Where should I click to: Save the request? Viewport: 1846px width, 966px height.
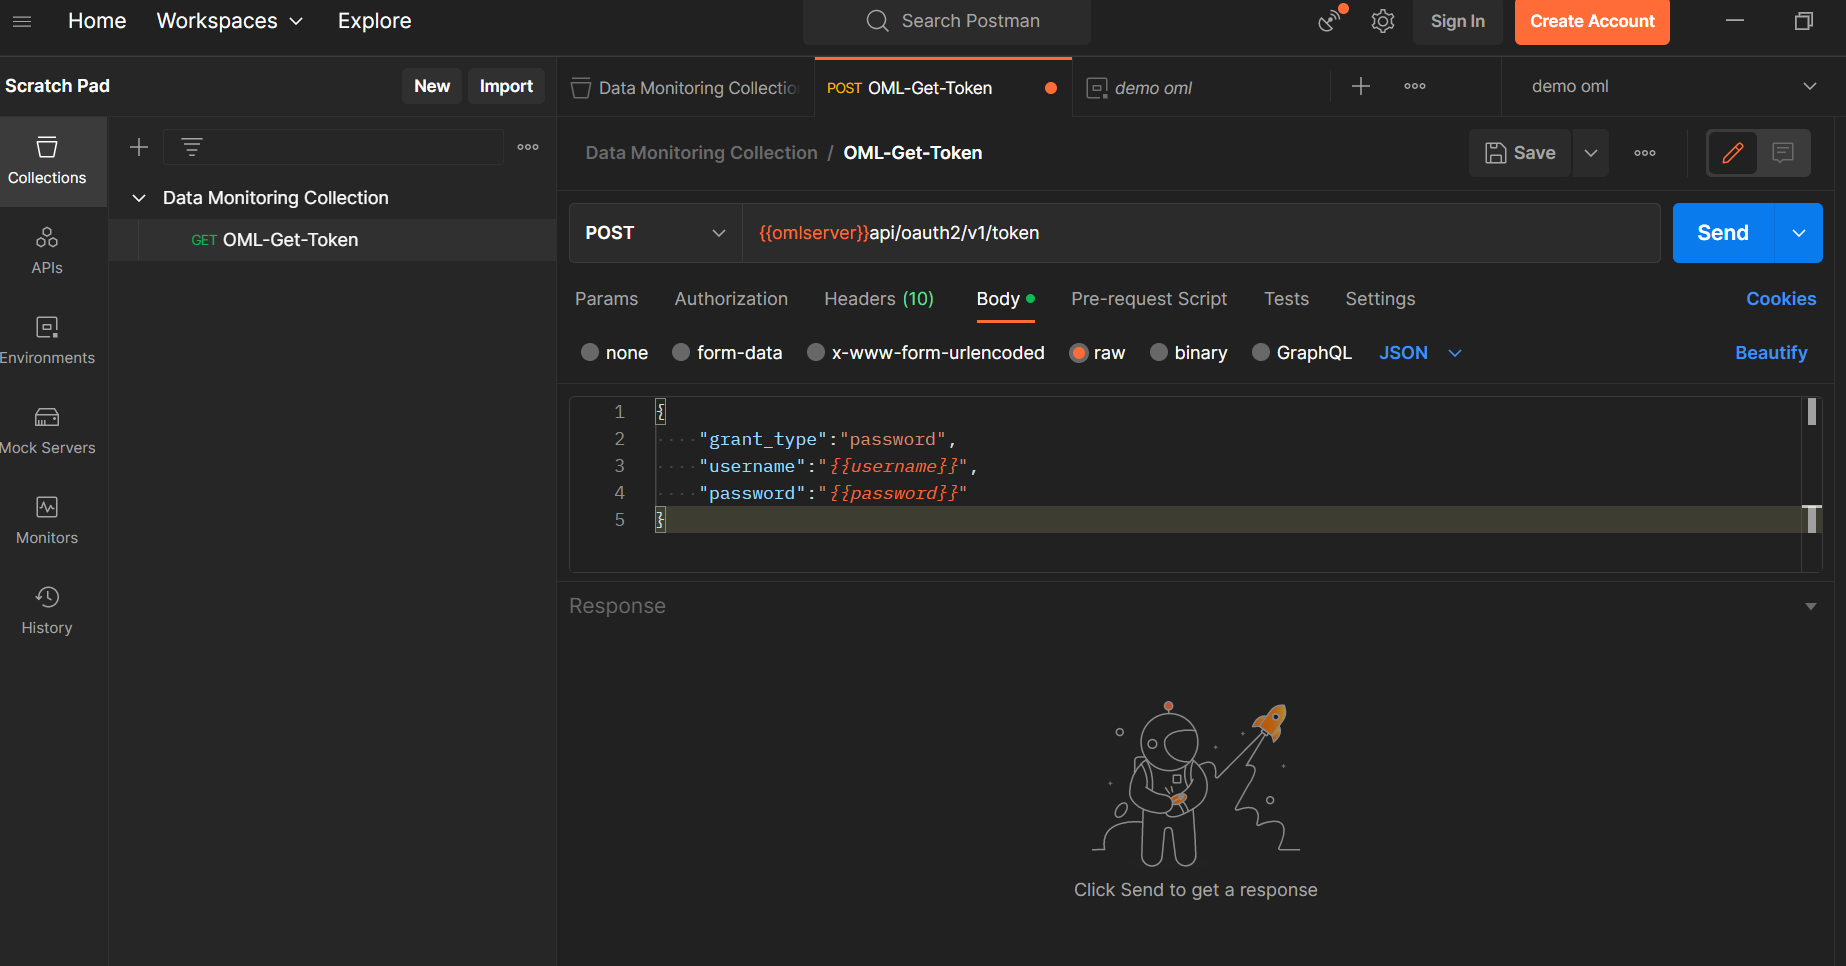(x=1520, y=153)
